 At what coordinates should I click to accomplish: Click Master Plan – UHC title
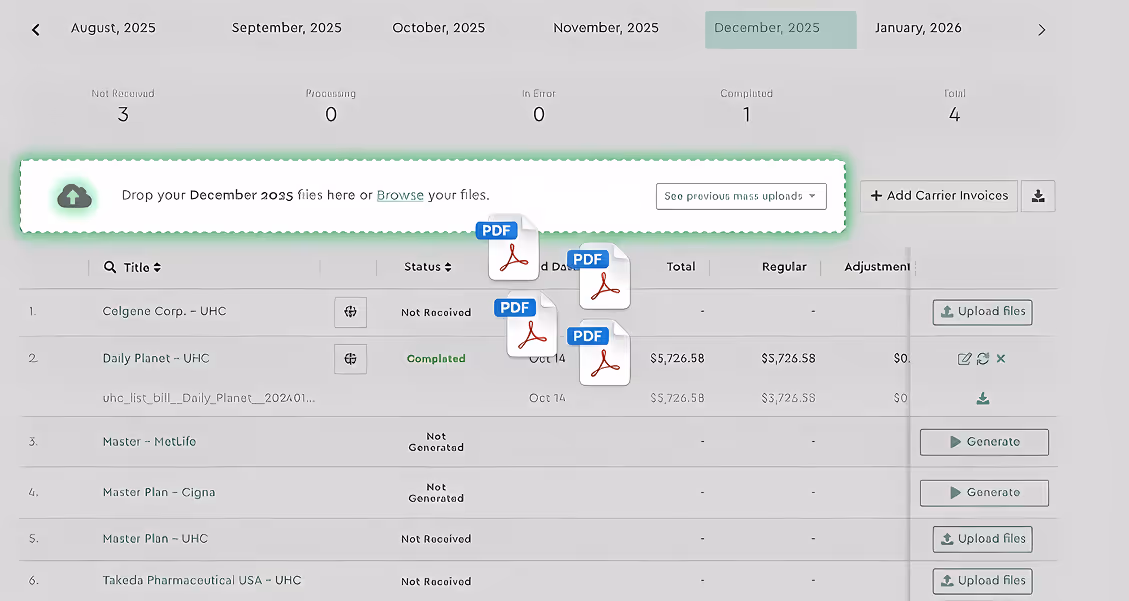click(x=156, y=538)
